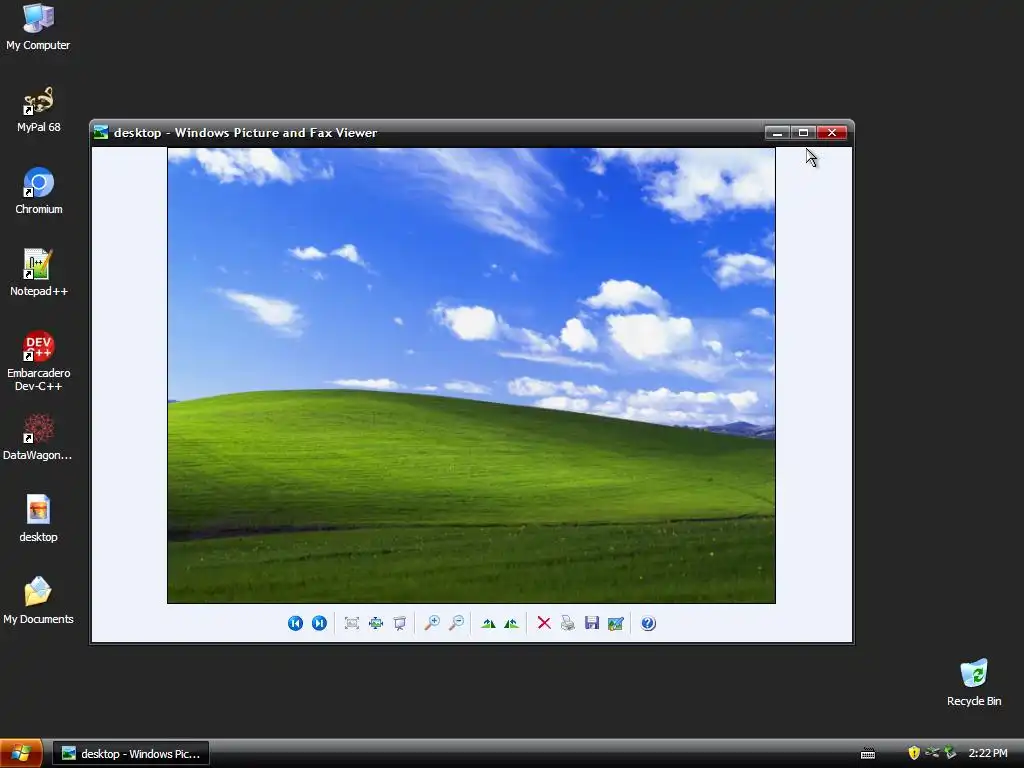Click the Bliss picture in the viewer
1024x768 pixels.
click(472, 376)
